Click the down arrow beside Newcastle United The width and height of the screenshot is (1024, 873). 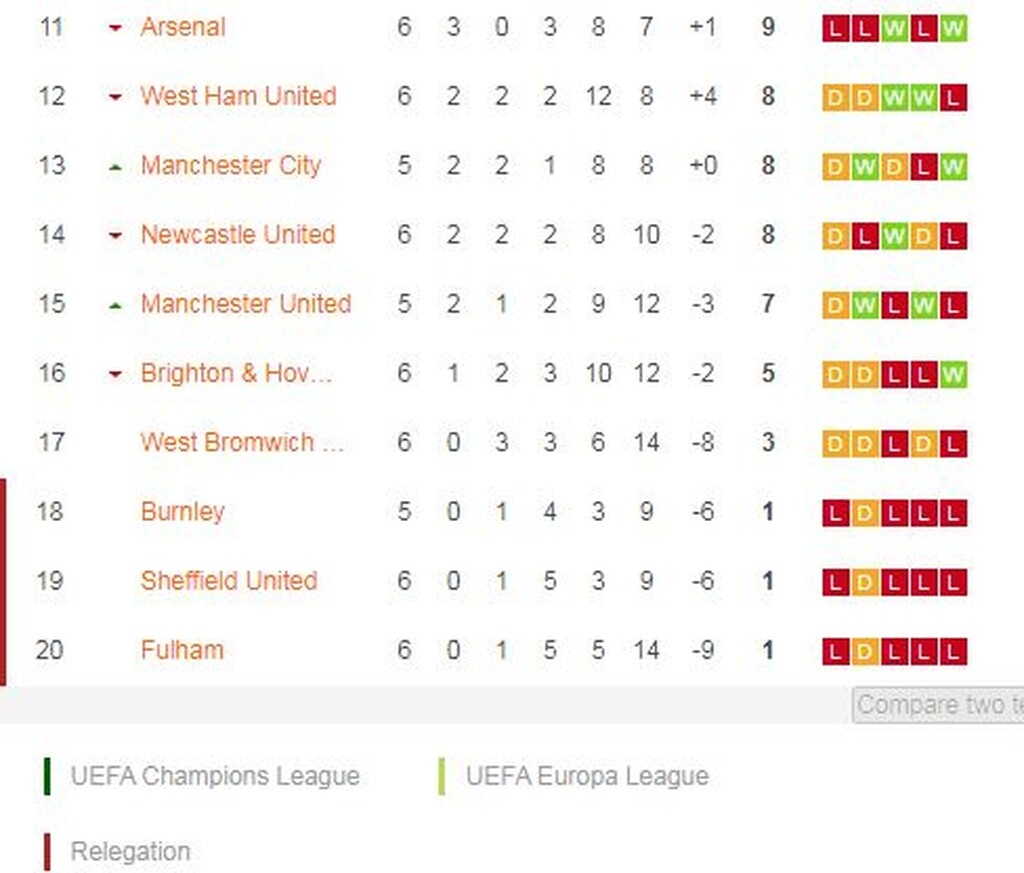(115, 236)
